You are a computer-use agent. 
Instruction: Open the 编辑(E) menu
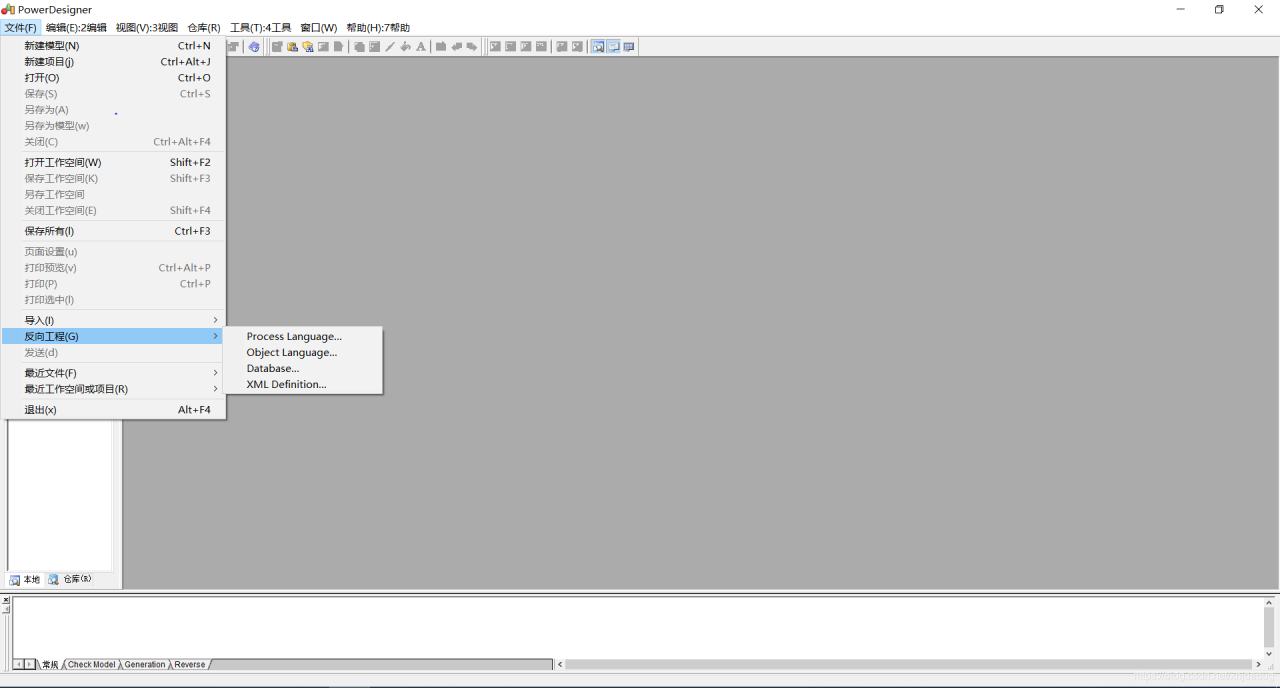pyautogui.click(x=76, y=28)
